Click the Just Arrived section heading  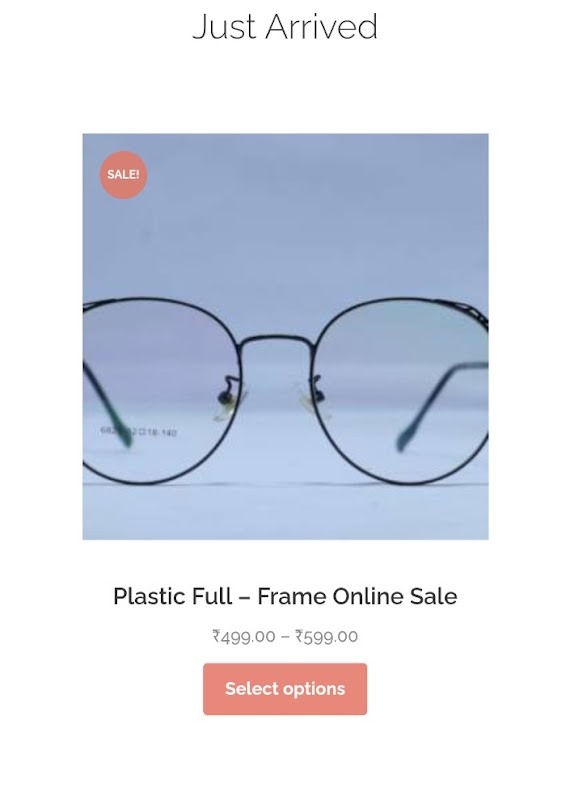click(x=285, y=27)
